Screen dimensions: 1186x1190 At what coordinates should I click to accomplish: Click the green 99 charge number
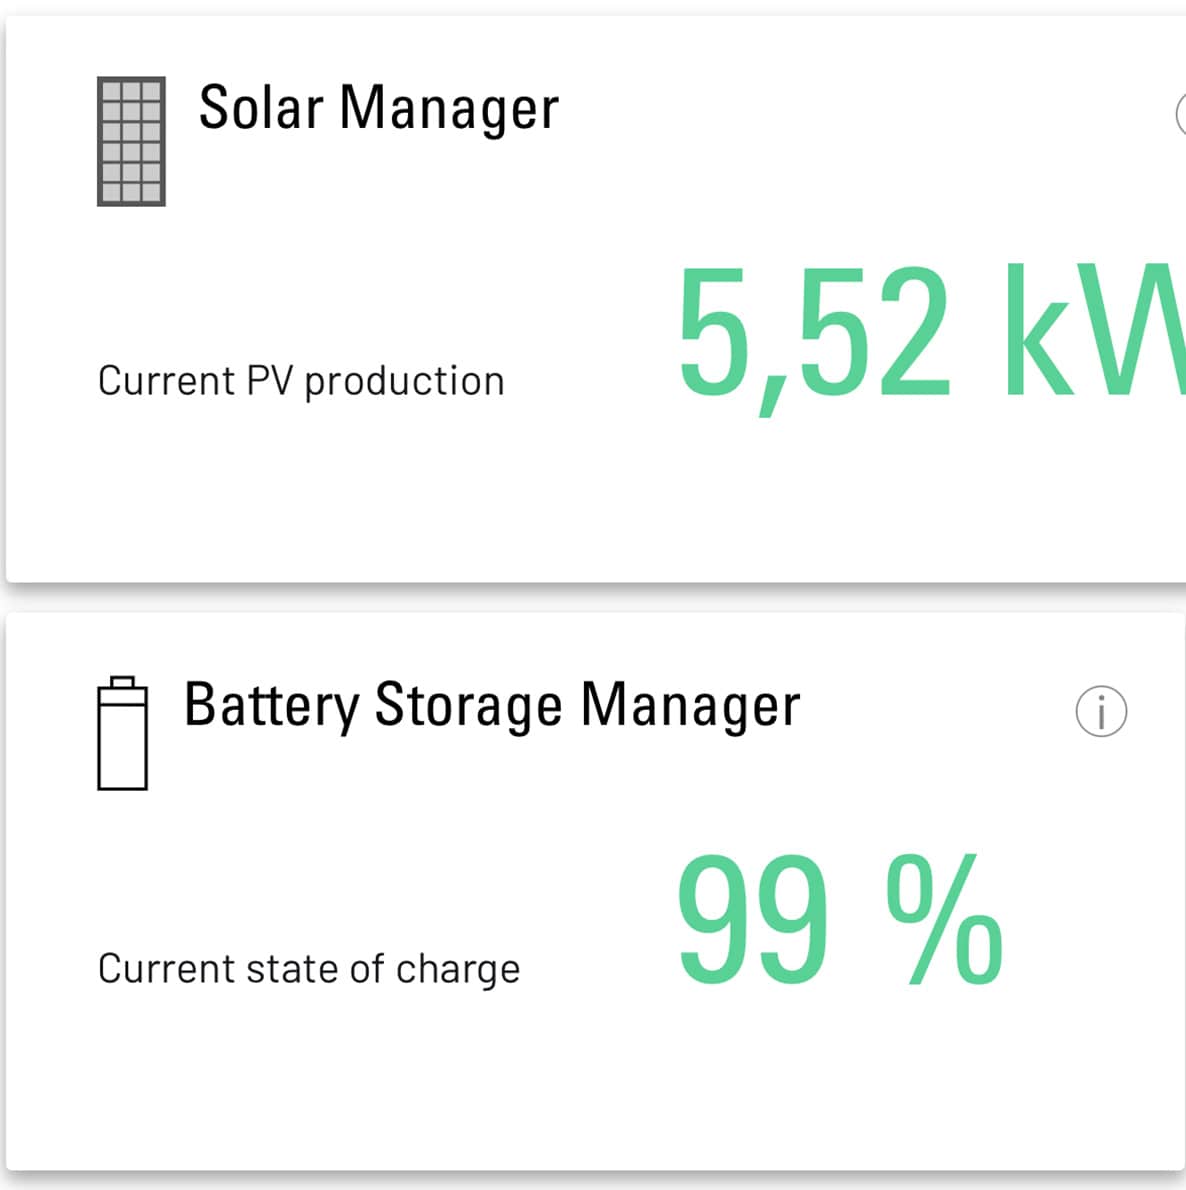(753, 920)
